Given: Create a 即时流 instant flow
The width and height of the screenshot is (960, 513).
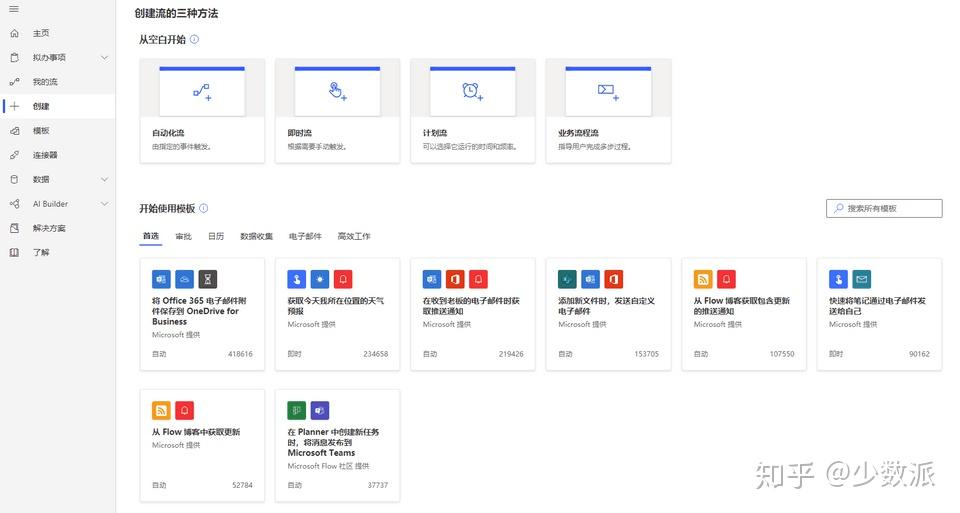Looking at the screenshot, I should pyautogui.click(x=337, y=111).
